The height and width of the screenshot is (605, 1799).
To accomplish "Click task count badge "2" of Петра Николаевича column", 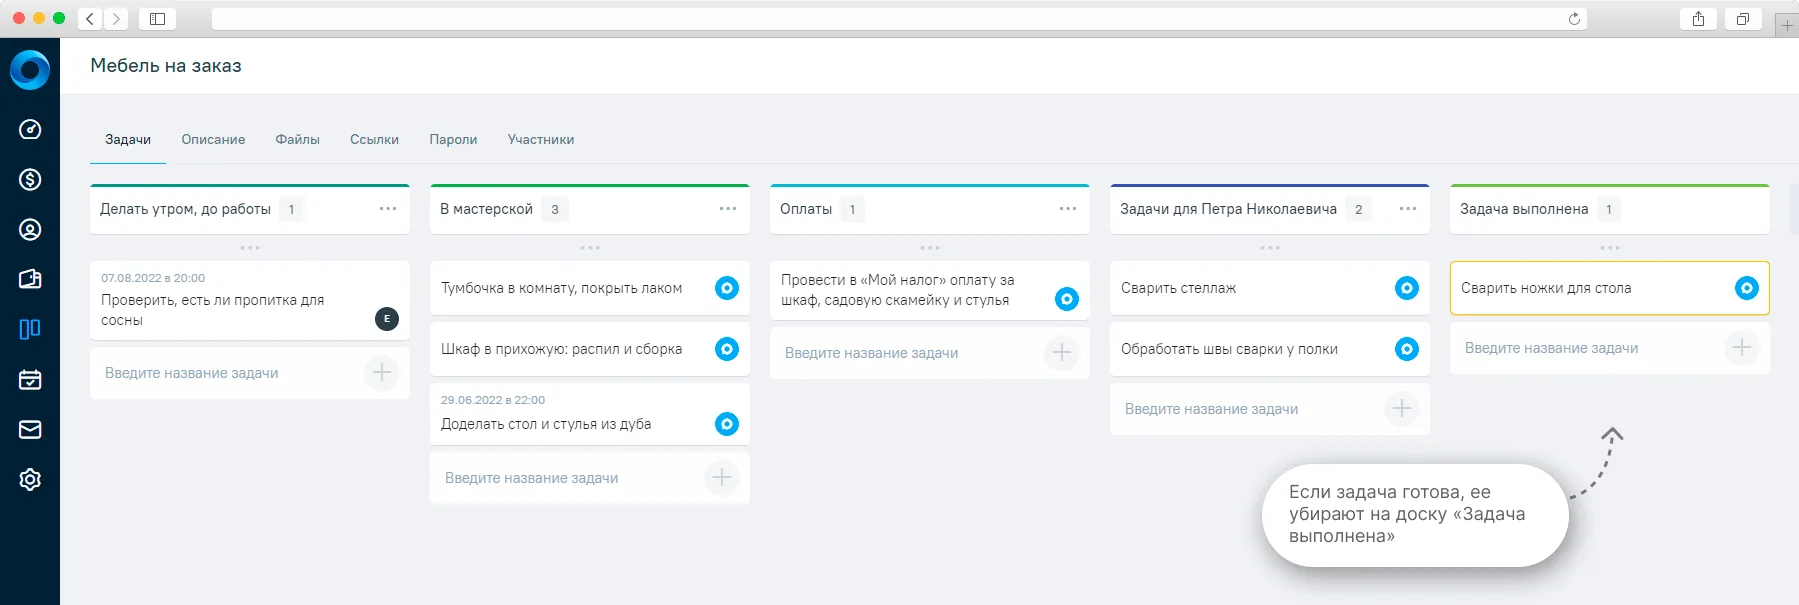I will (1358, 209).
